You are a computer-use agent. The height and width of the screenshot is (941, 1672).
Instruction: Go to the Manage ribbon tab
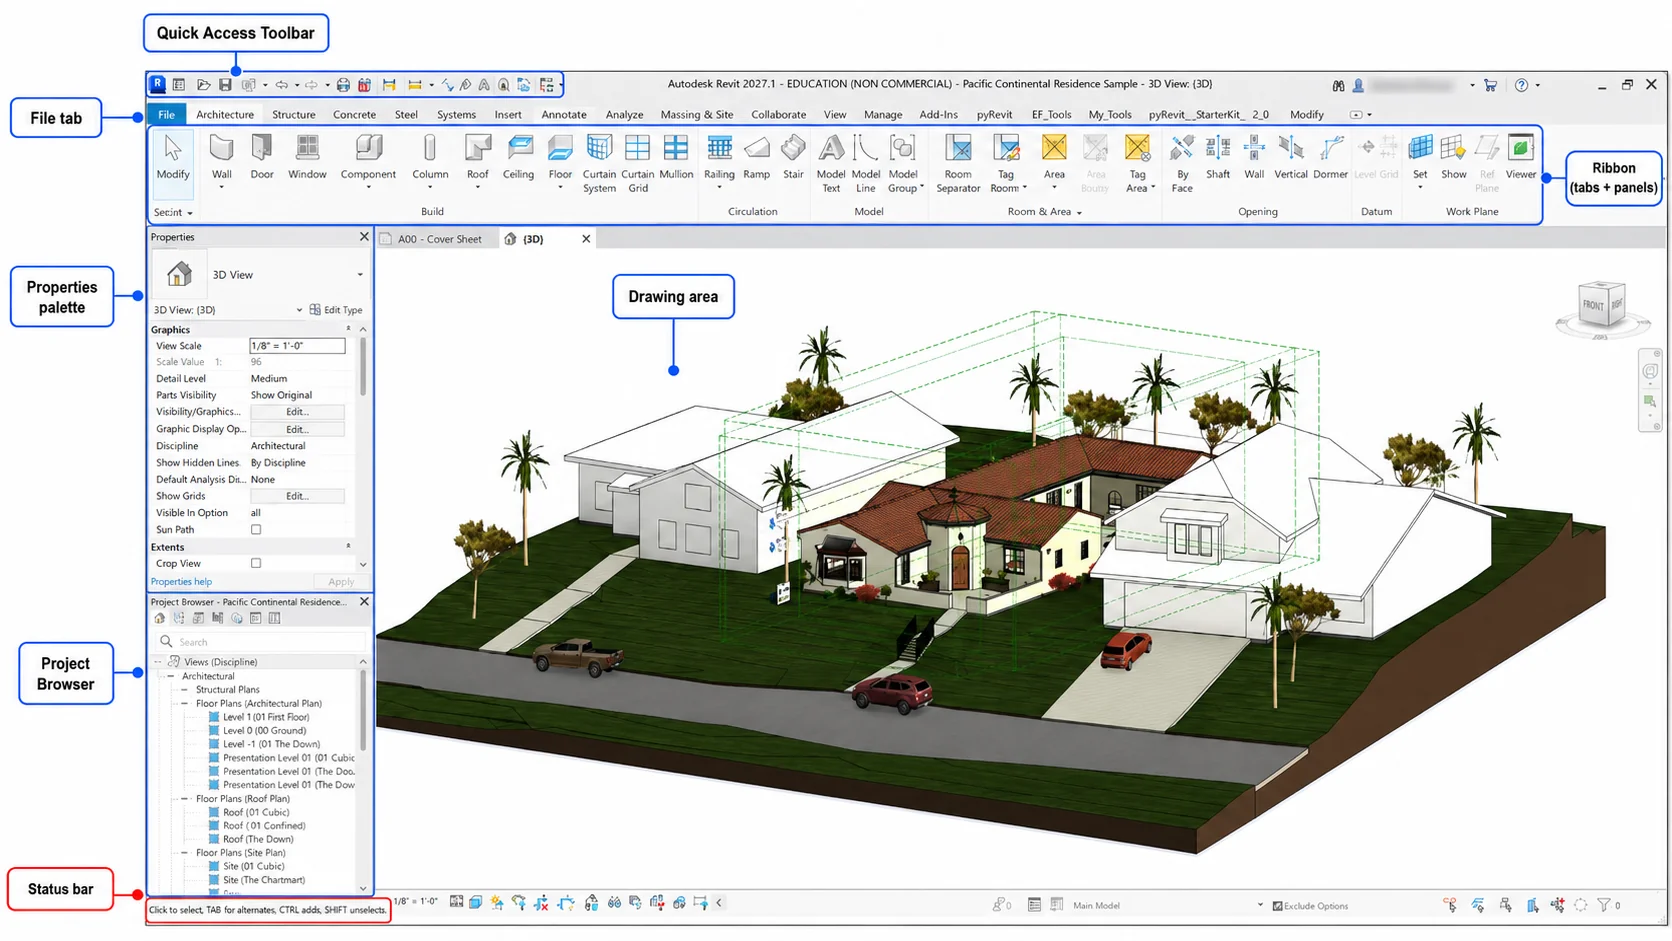[883, 115]
